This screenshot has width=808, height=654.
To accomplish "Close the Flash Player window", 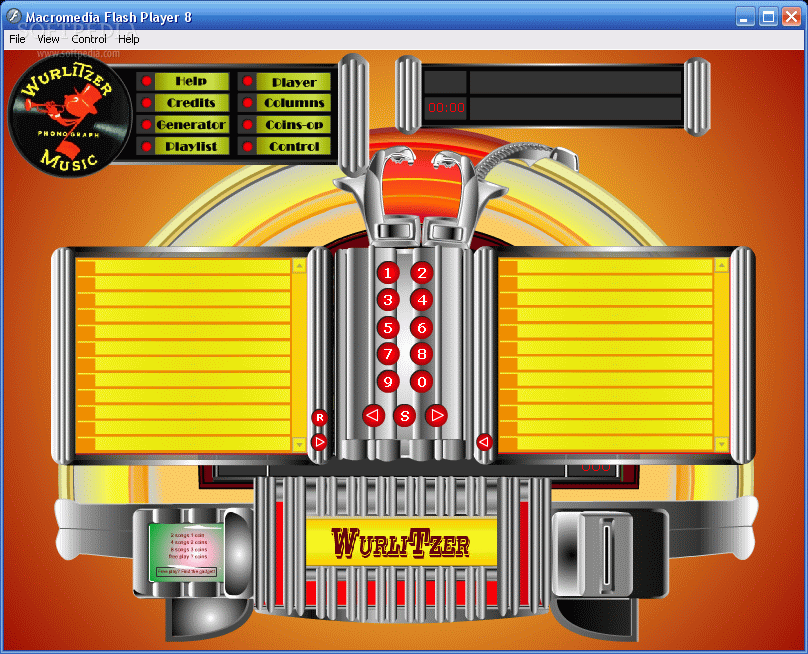I will pos(791,17).
